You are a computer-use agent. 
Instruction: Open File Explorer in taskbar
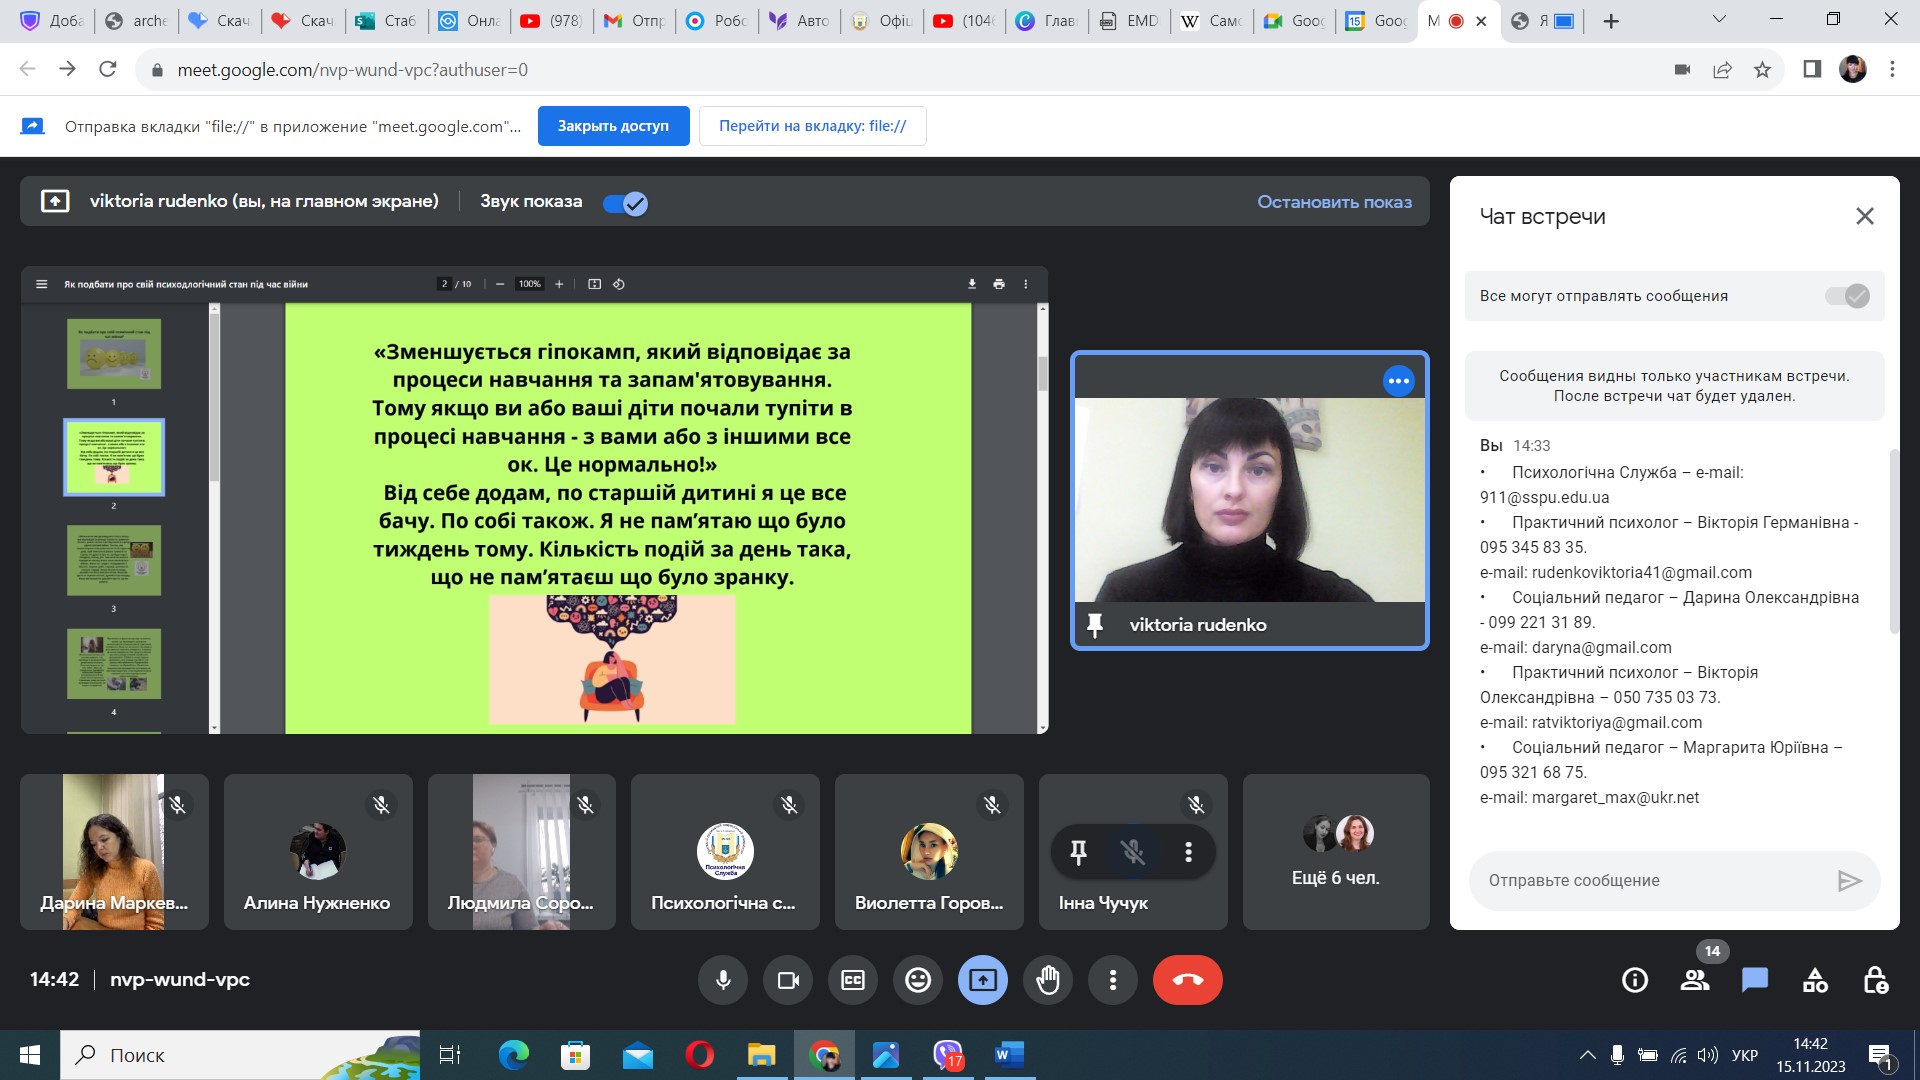[x=761, y=1055]
